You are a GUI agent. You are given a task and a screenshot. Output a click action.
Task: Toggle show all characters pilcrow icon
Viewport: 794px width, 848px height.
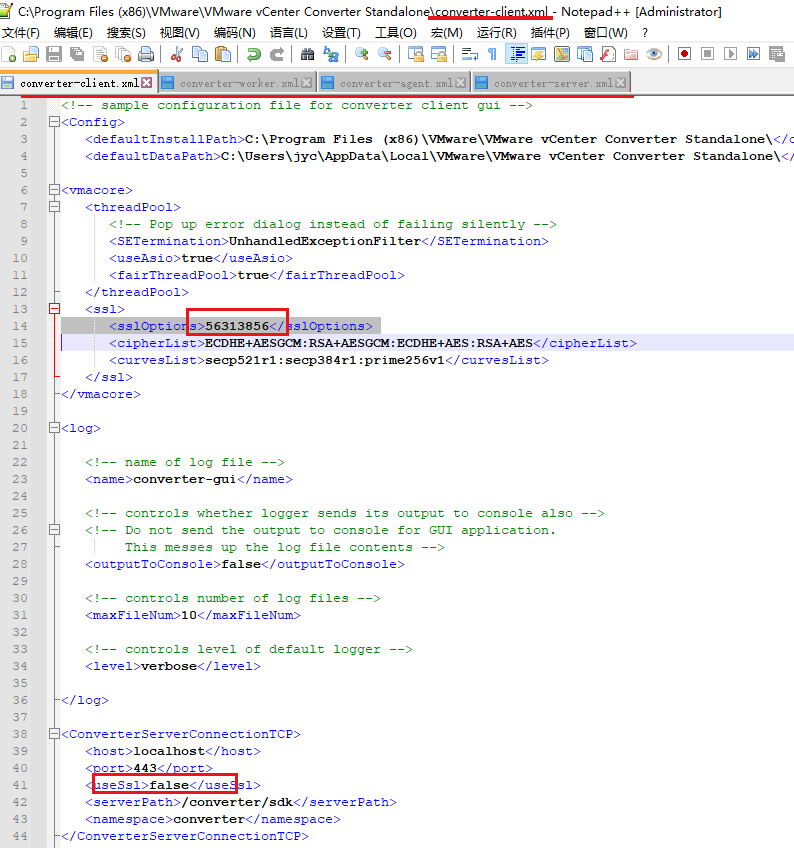coord(492,54)
